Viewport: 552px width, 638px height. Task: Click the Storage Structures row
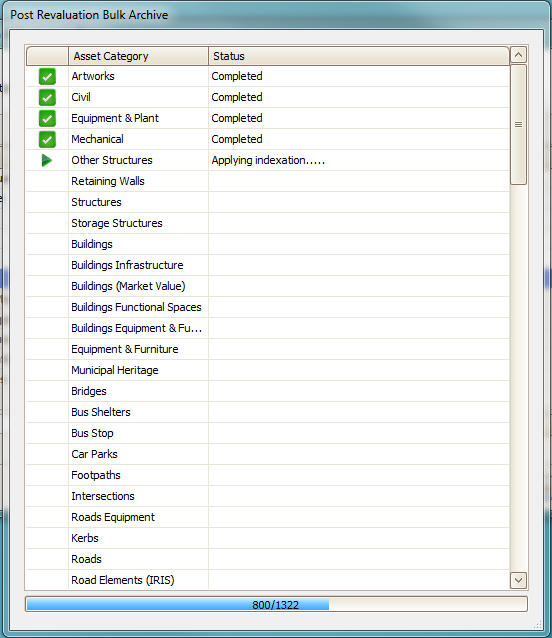tap(268, 223)
